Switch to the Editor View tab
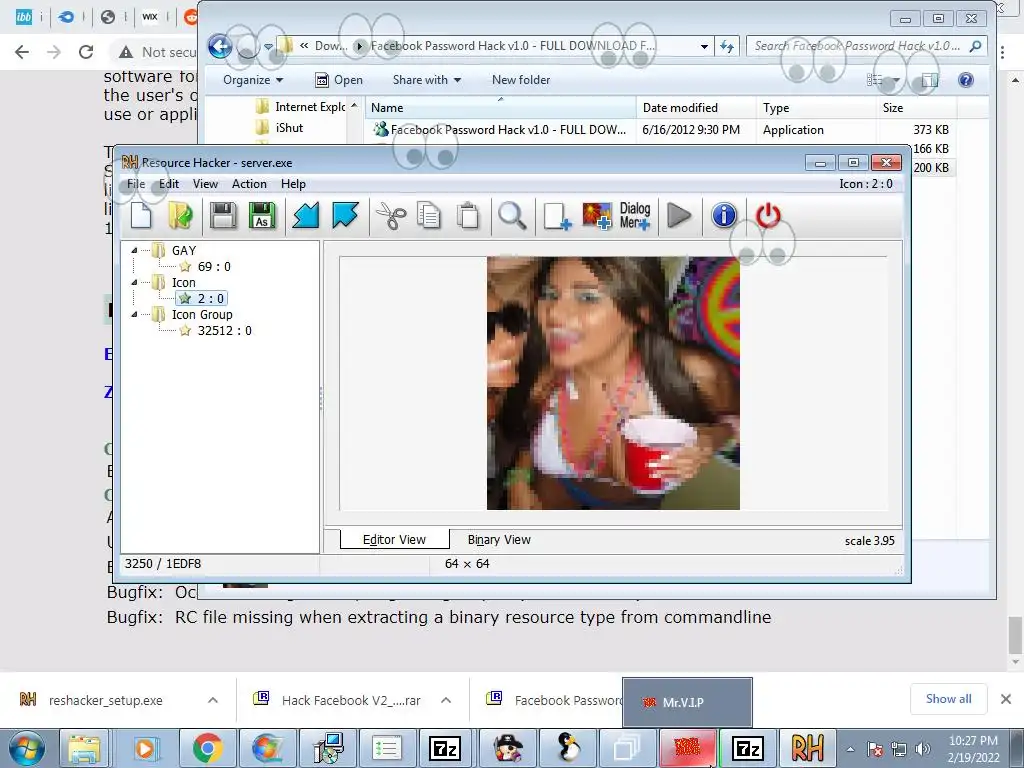Screen dimensions: 1024x768 [x=394, y=540]
